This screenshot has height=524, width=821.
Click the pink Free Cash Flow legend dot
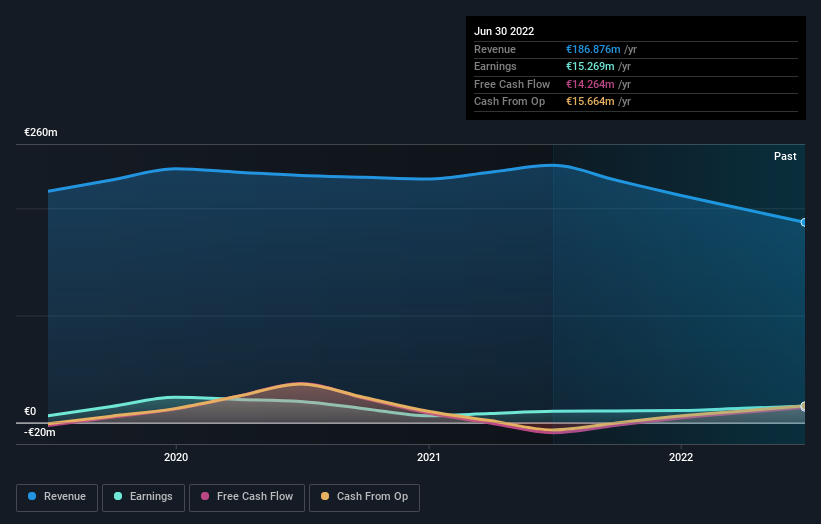(205, 496)
